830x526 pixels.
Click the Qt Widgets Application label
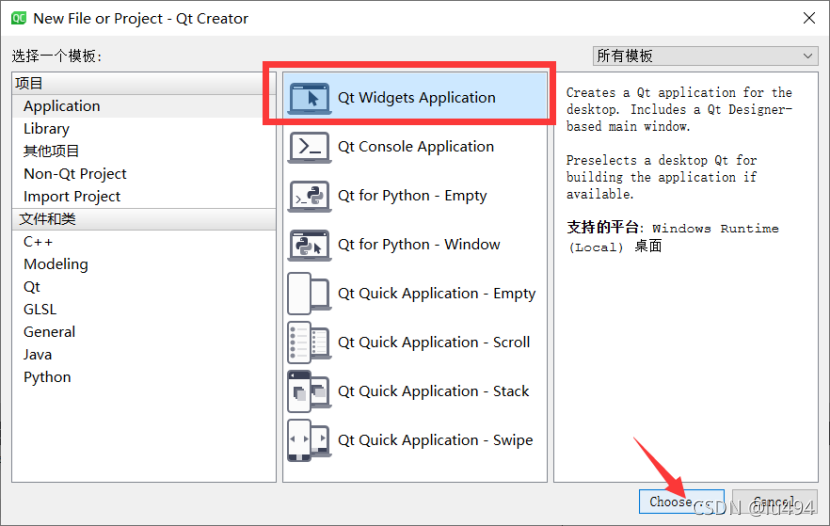(417, 98)
